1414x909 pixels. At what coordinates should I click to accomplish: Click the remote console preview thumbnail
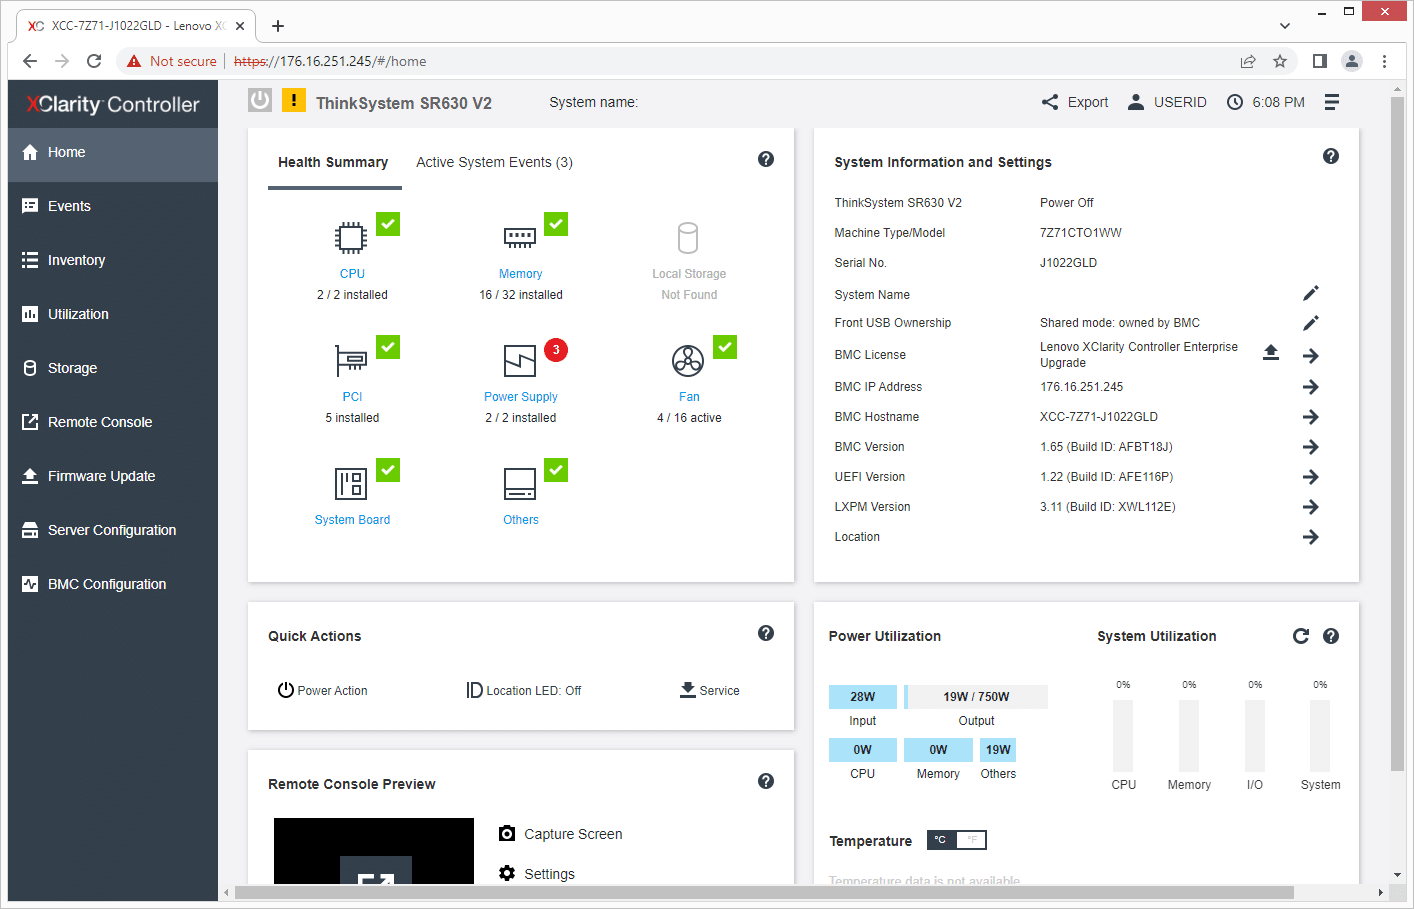tap(374, 851)
